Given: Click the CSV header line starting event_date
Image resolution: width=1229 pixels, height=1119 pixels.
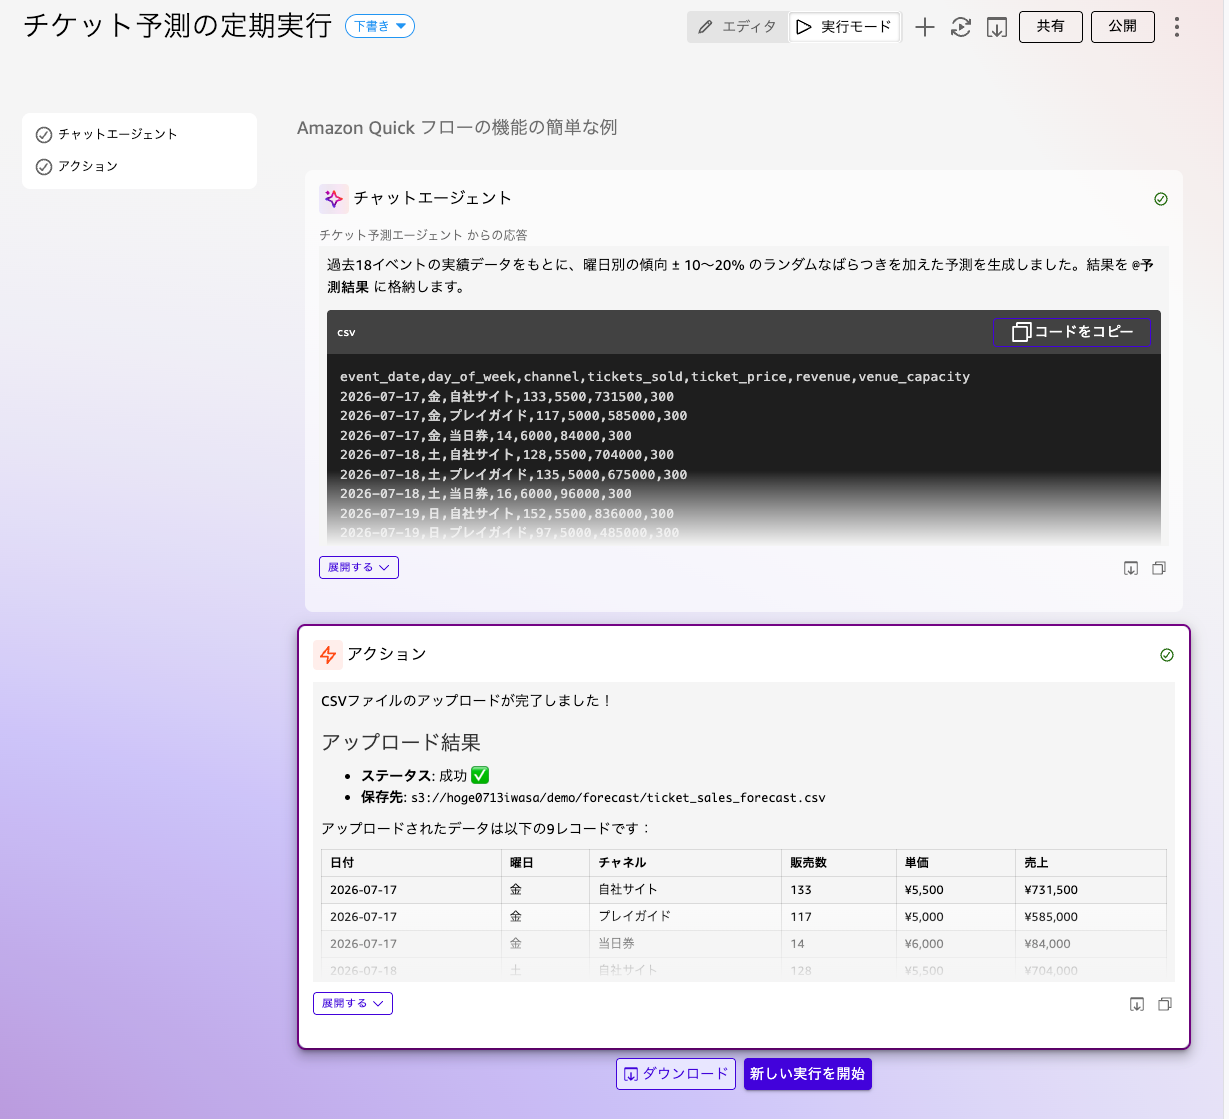Looking at the screenshot, I should click(655, 377).
